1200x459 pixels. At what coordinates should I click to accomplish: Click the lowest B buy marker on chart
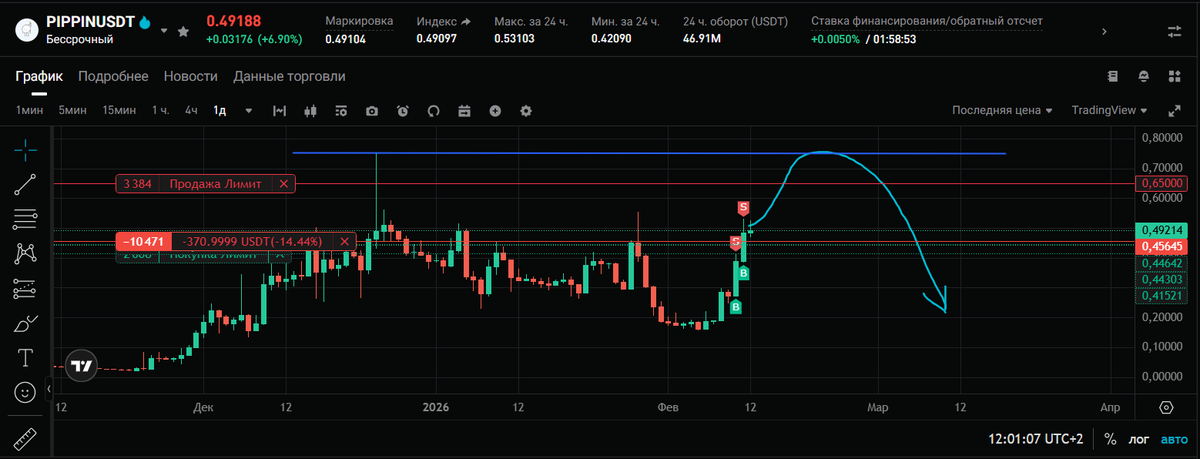tap(736, 308)
